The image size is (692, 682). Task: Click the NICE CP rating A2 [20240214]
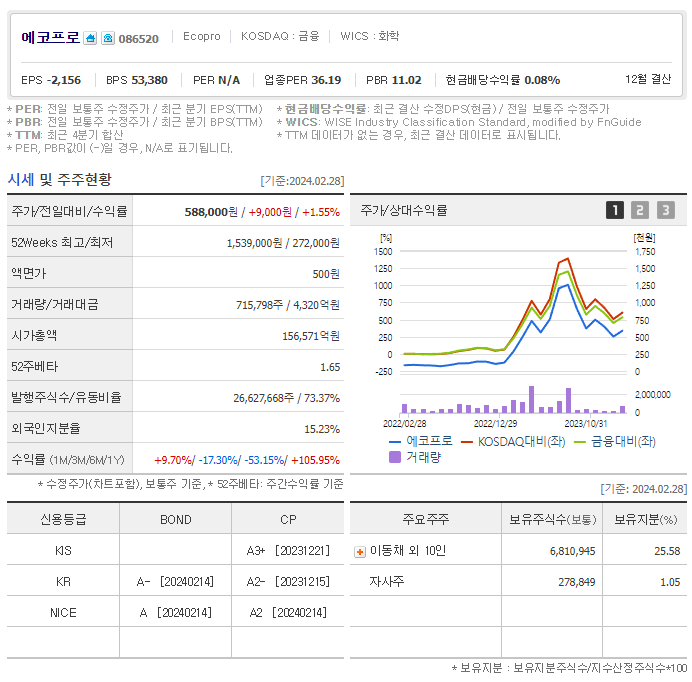point(288,613)
